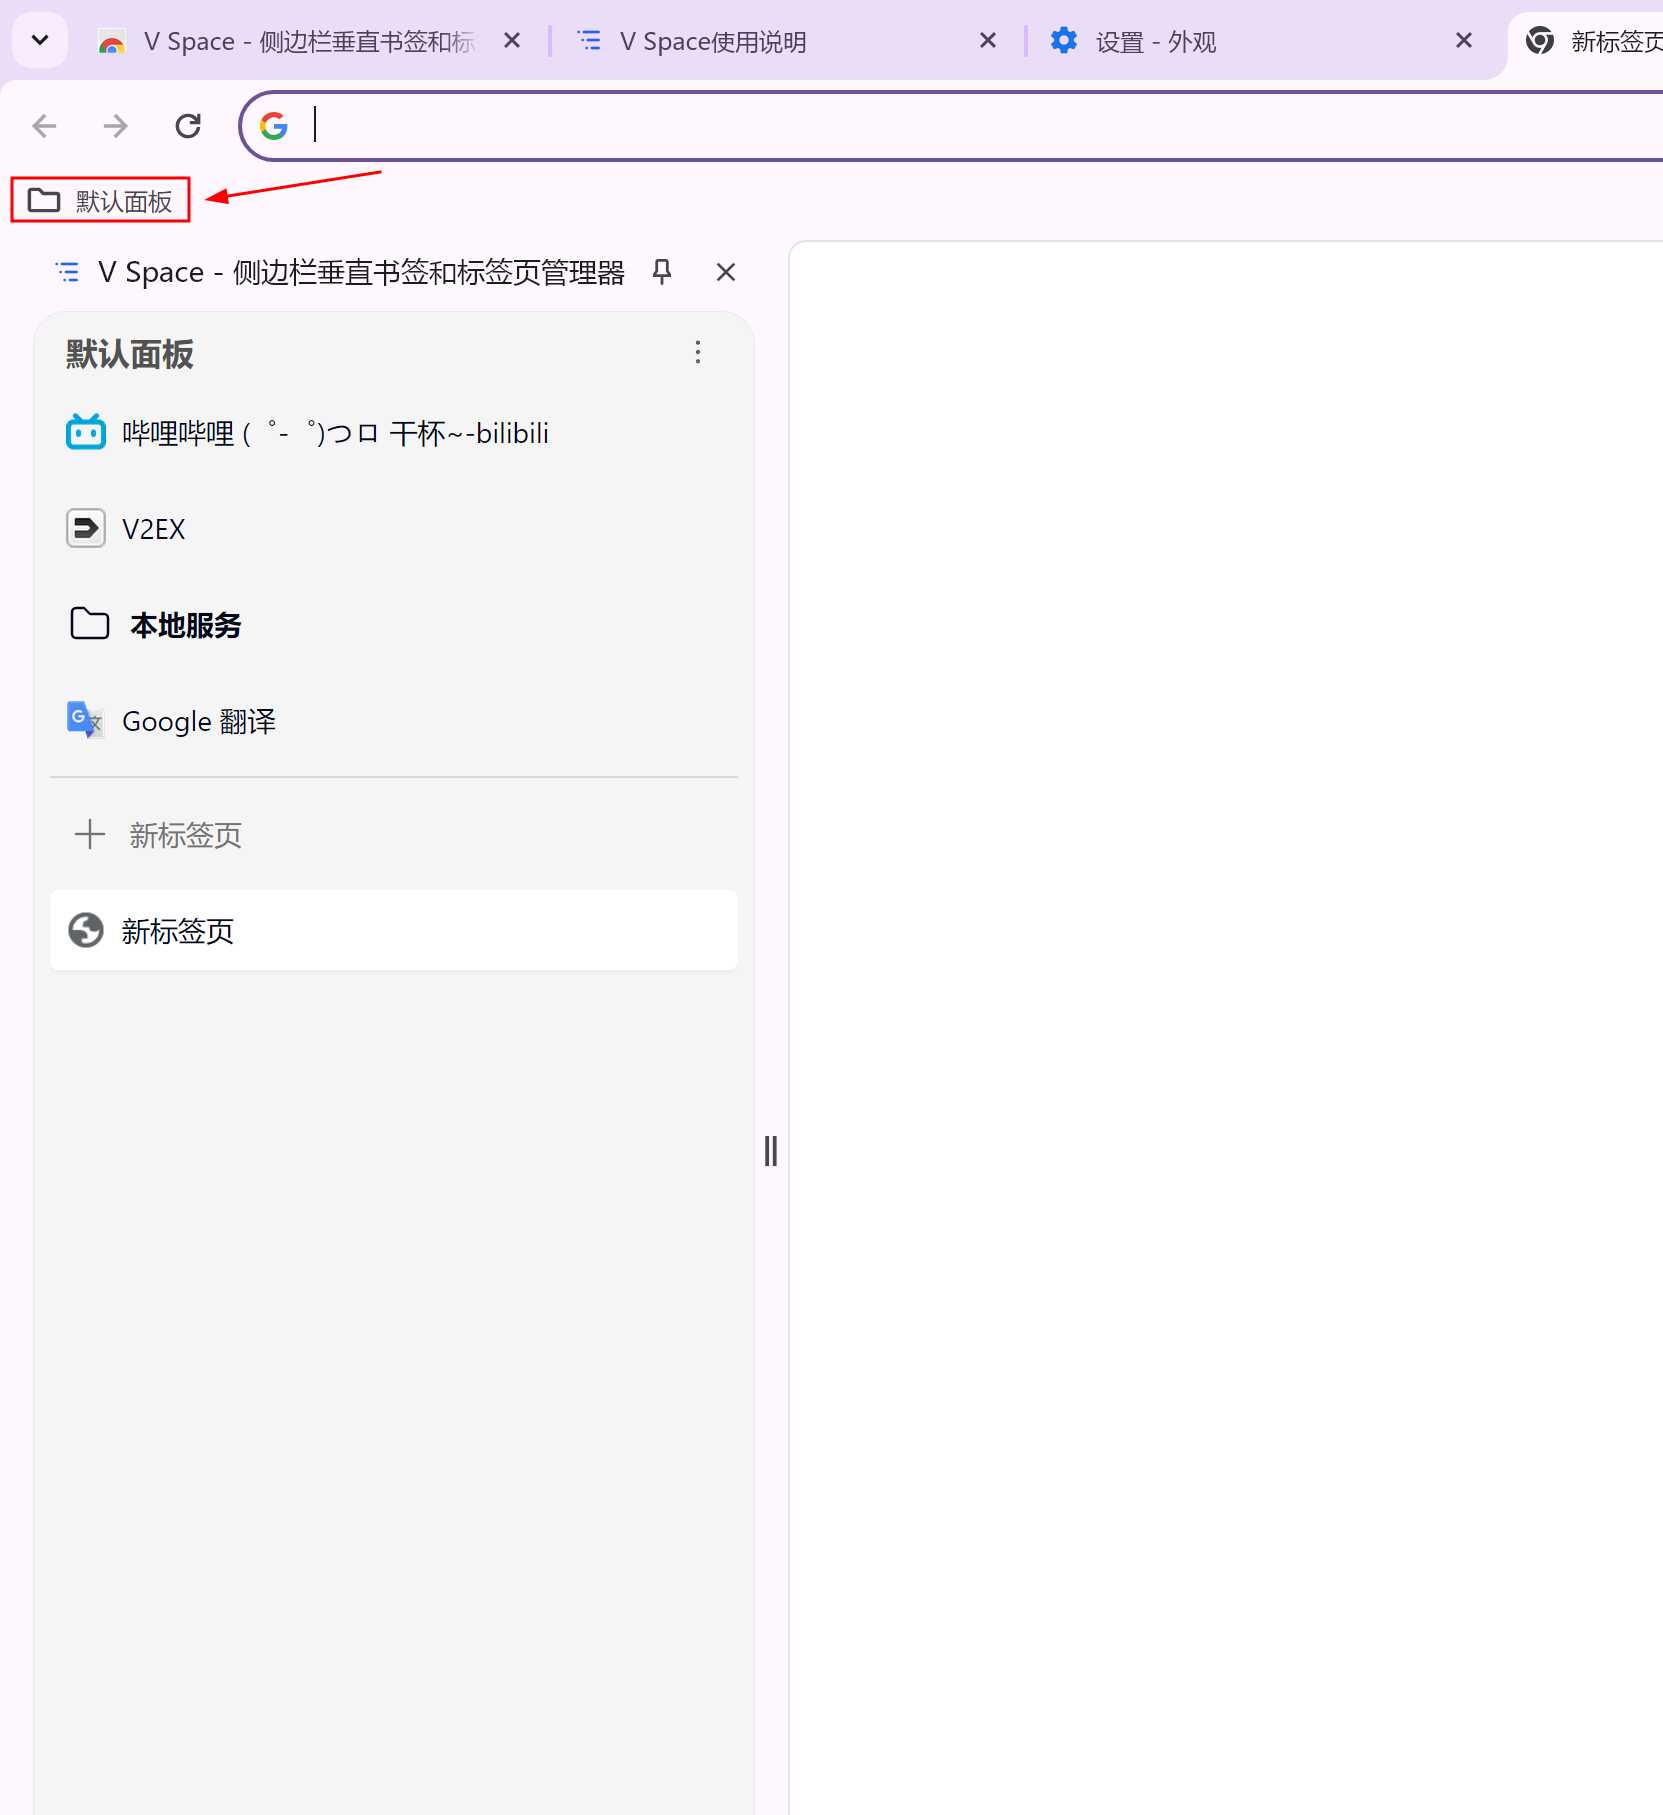Click the back navigation arrow
This screenshot has width=1663, height=1815.
pos(44,125)
